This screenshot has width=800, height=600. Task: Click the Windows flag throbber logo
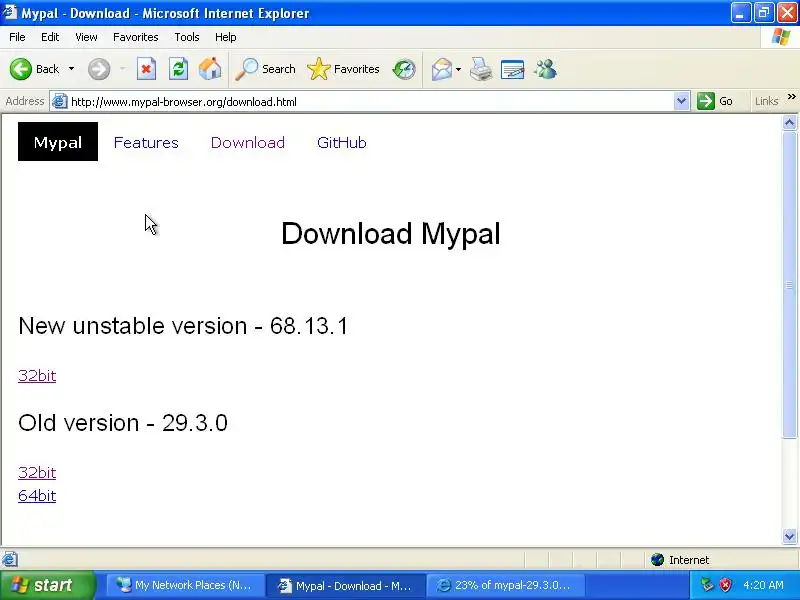[x=781, y=37]
